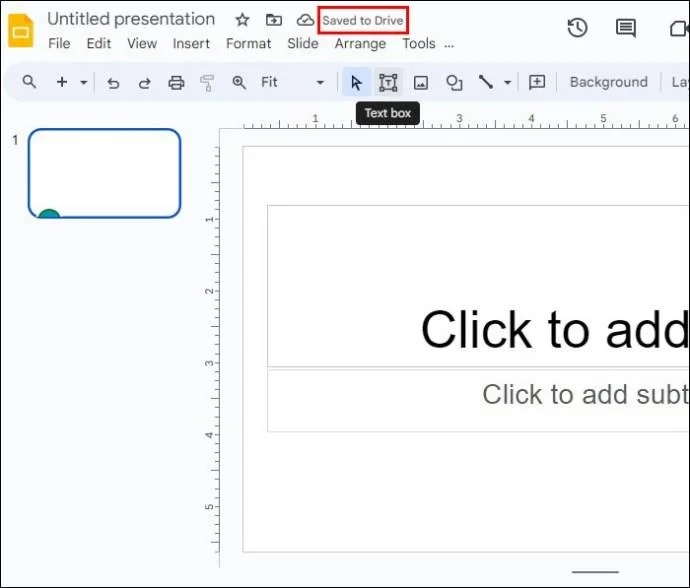Open the Arrange menu
Screen dimensions: 690x588
(360, 44)
